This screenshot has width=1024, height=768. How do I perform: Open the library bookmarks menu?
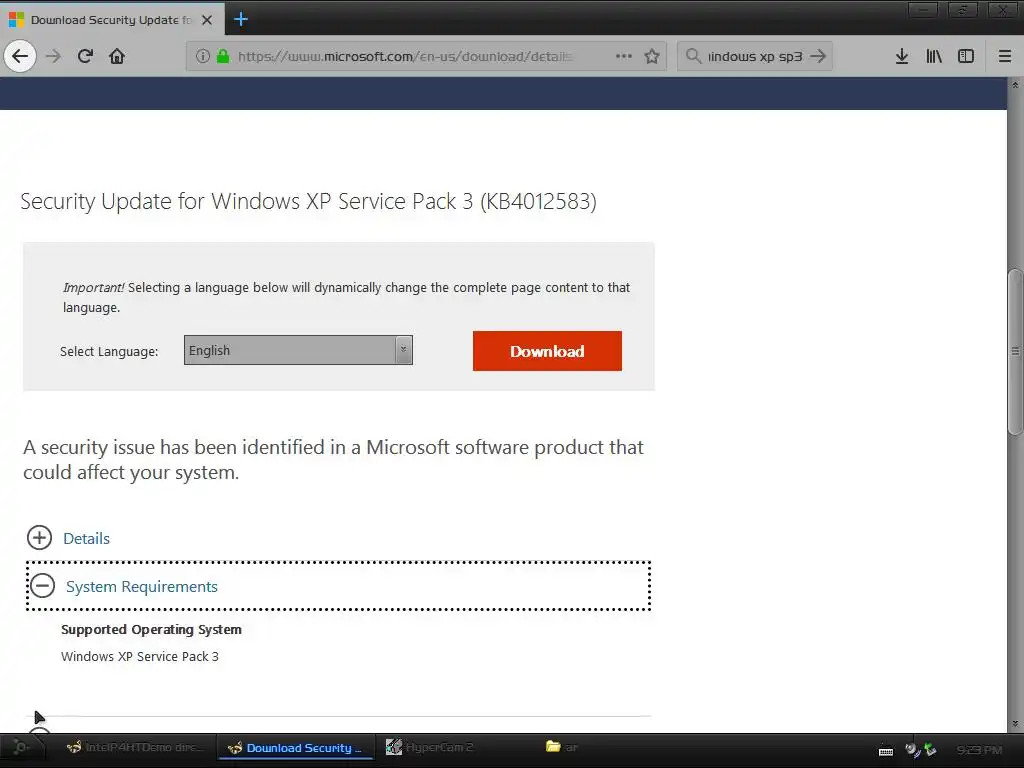point(934,56)
